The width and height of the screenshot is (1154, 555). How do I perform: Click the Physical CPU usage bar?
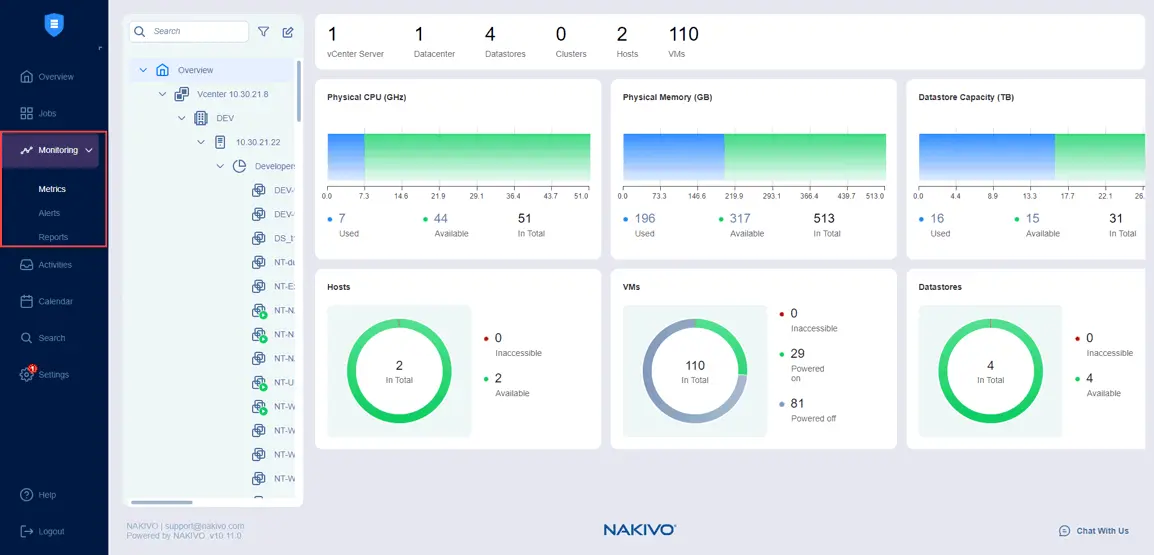[459, 158]
